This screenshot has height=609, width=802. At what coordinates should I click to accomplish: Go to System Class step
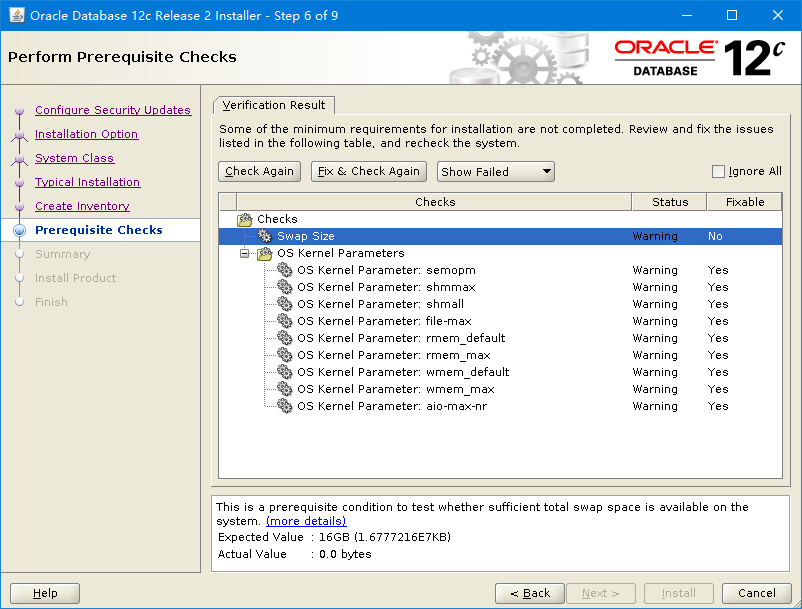coord(75,158)
